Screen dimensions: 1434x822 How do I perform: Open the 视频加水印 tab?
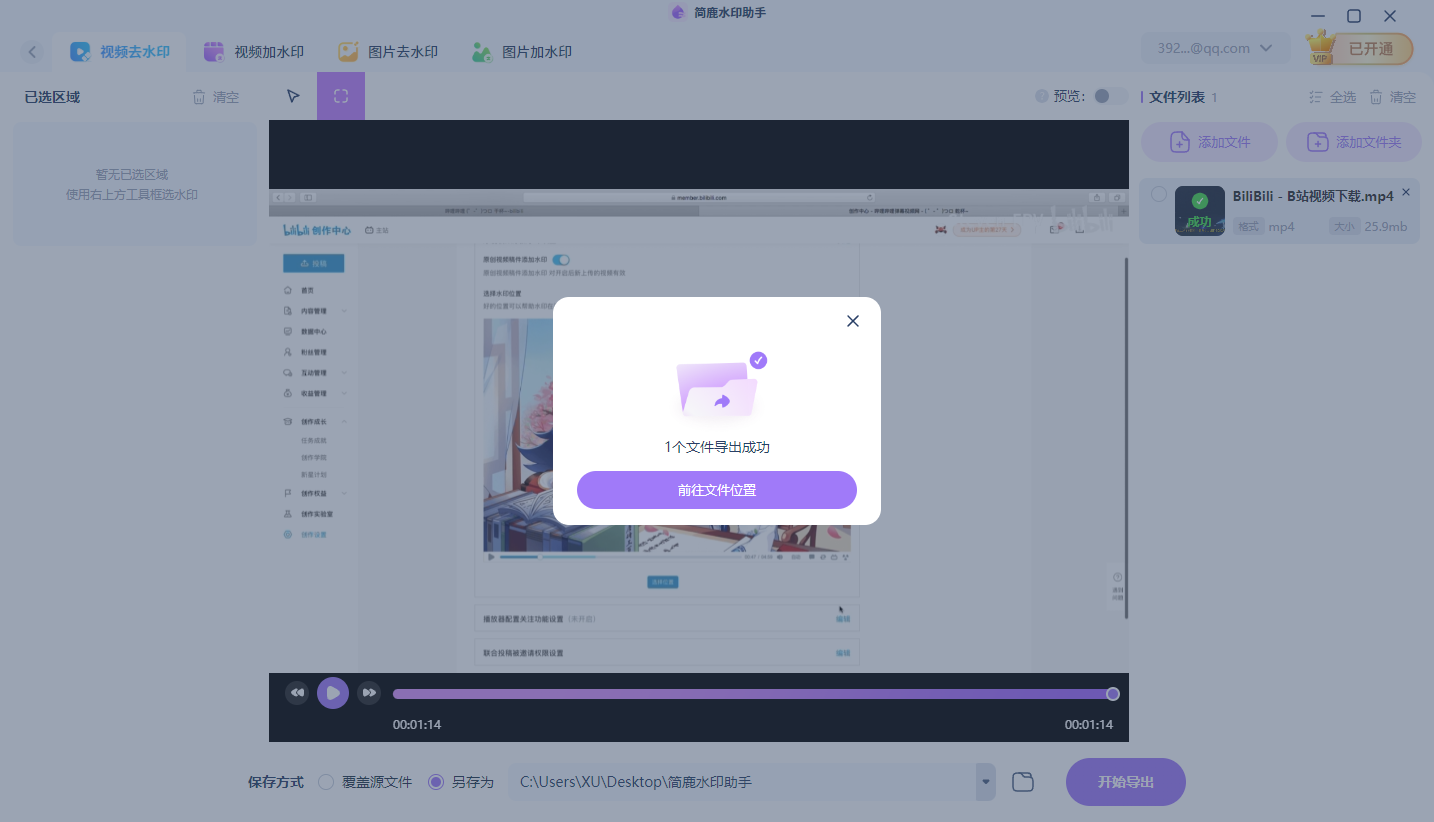tap(254, 52)
